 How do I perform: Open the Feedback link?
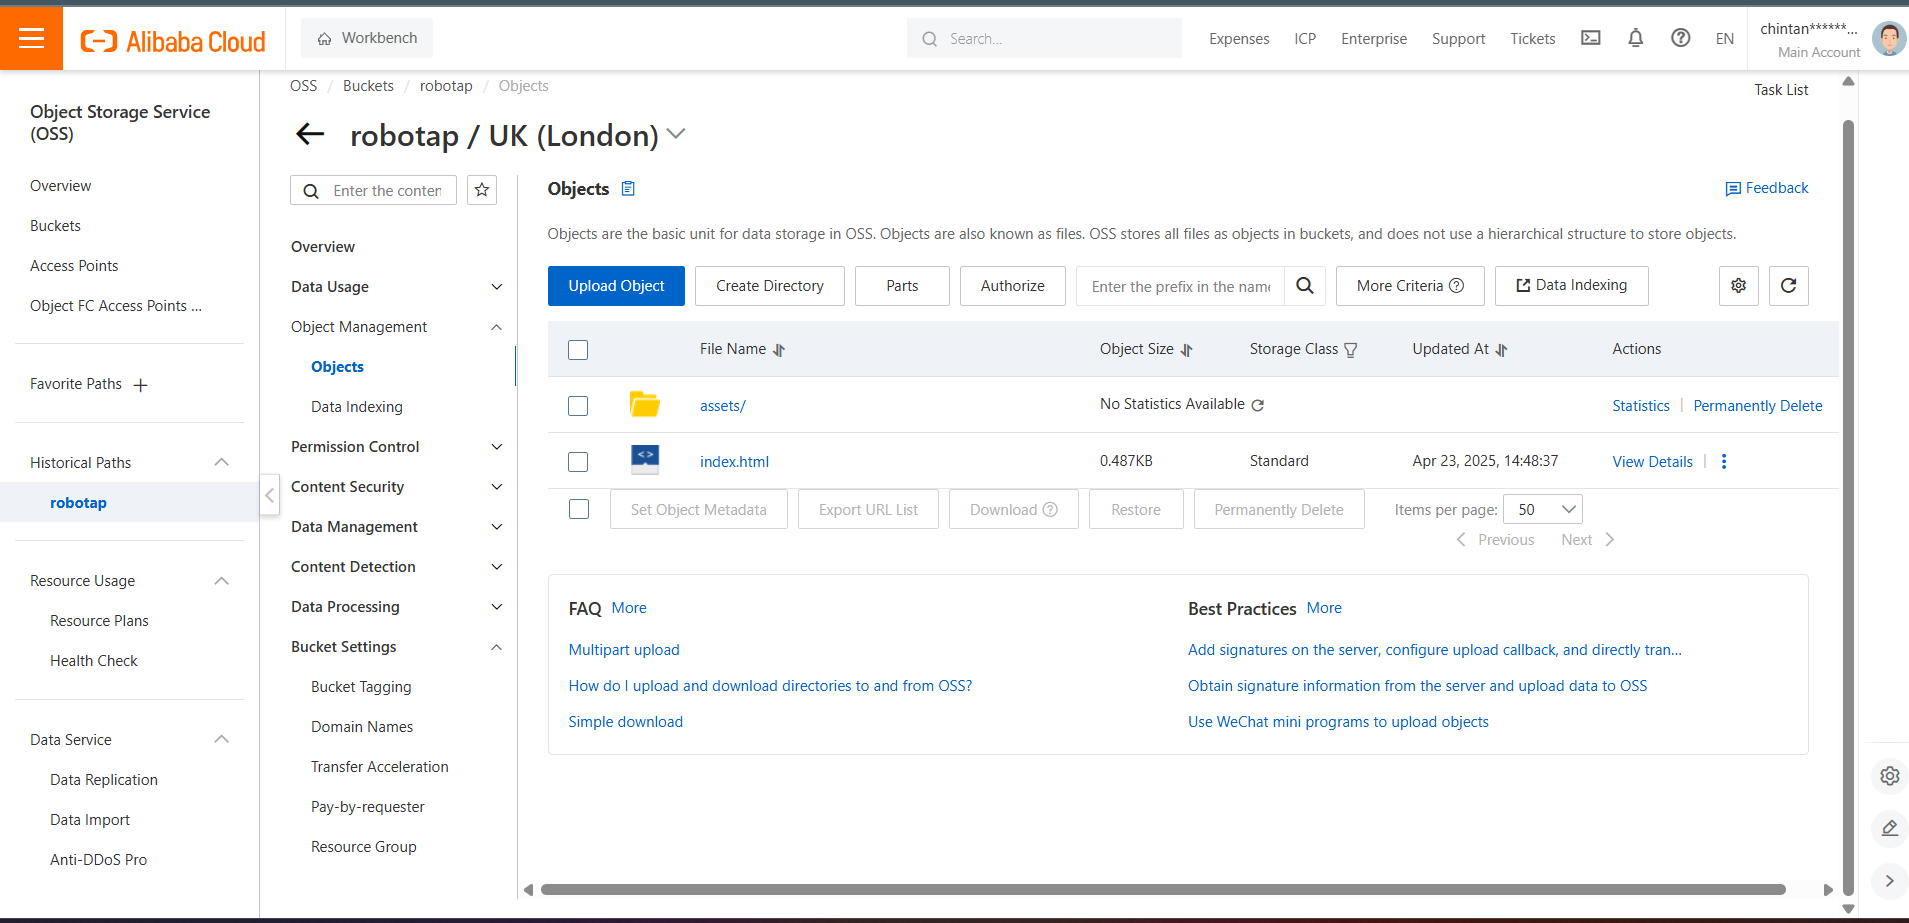(1767, 188)
